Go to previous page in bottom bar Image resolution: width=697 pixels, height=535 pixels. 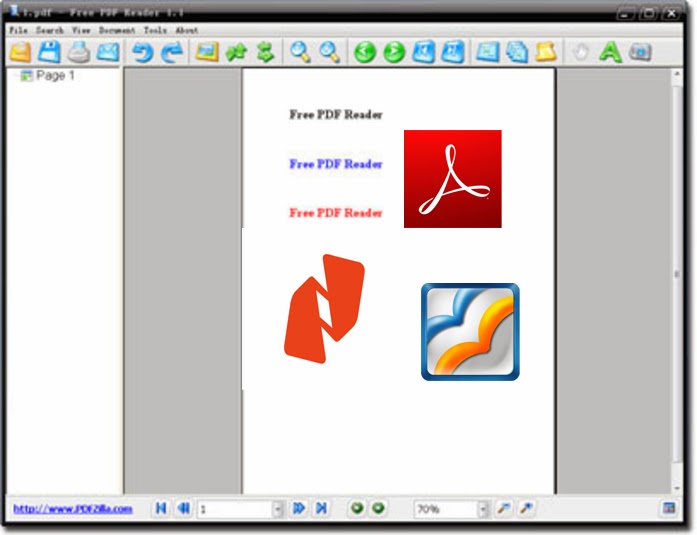click(x=184, y=508)
